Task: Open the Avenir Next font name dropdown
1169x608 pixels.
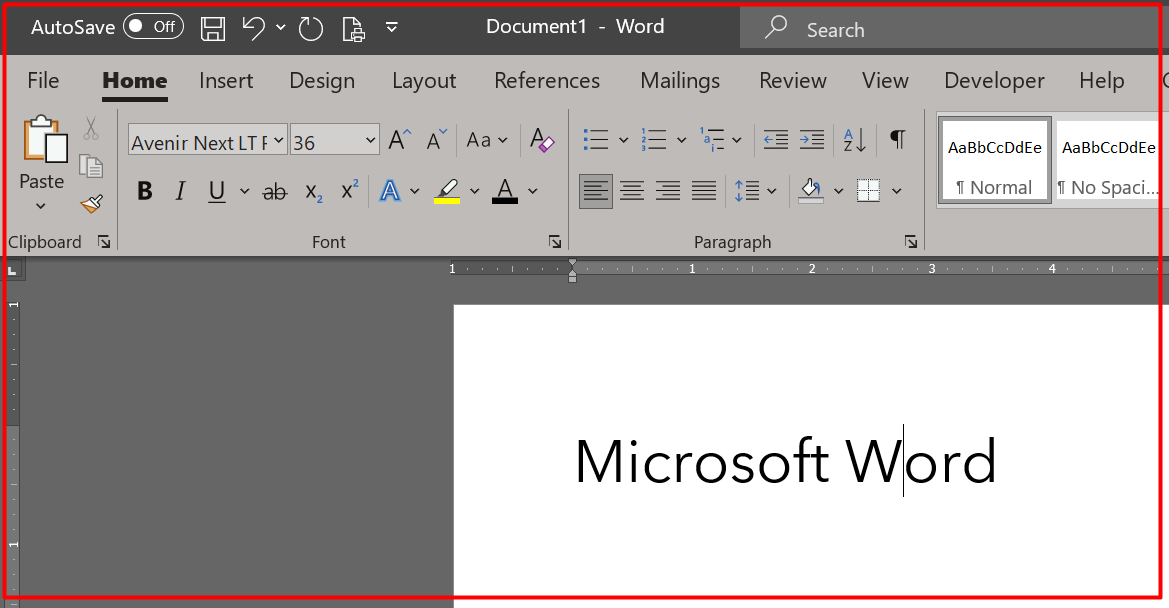Action: (278, 140)
